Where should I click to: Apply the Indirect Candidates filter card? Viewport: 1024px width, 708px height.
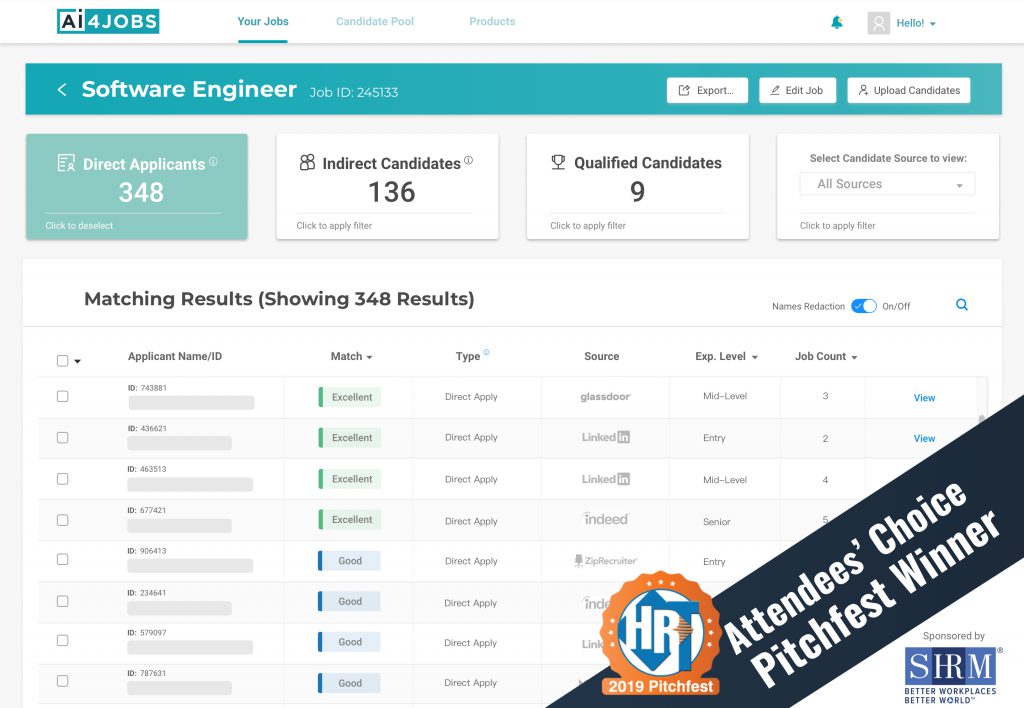387,187
